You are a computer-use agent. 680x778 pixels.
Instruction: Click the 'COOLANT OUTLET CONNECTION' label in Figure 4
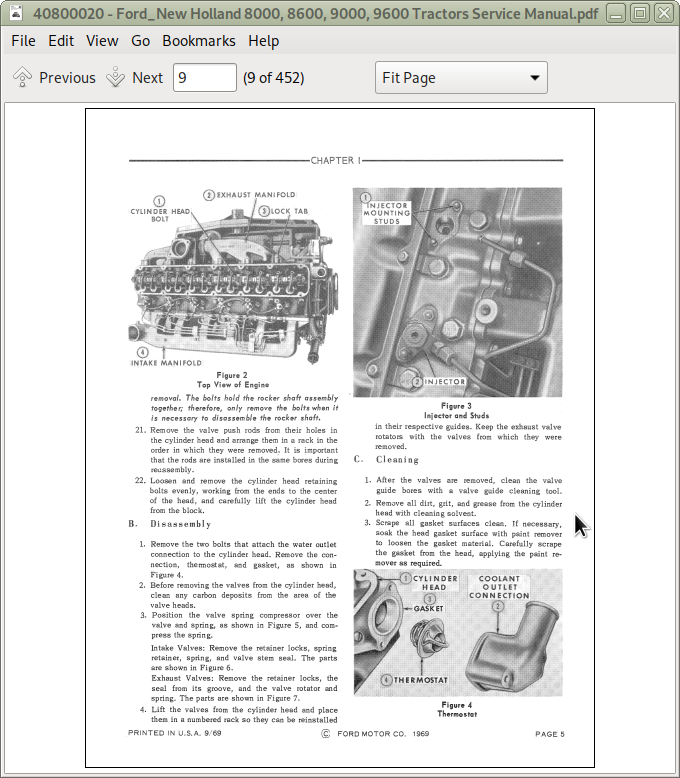499,587
